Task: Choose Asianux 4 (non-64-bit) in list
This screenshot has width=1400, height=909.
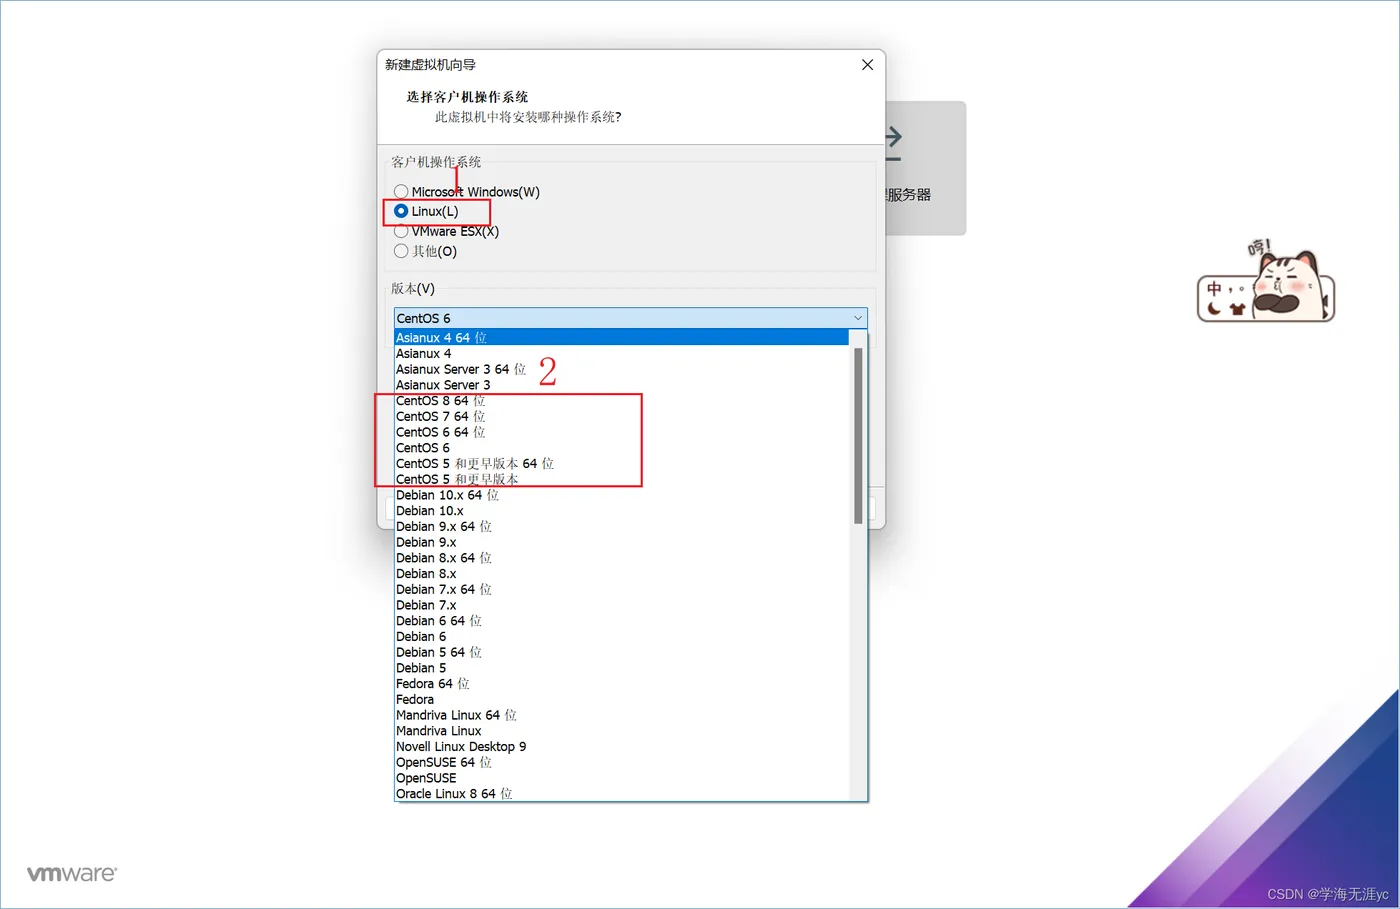Action: point(621,353)
